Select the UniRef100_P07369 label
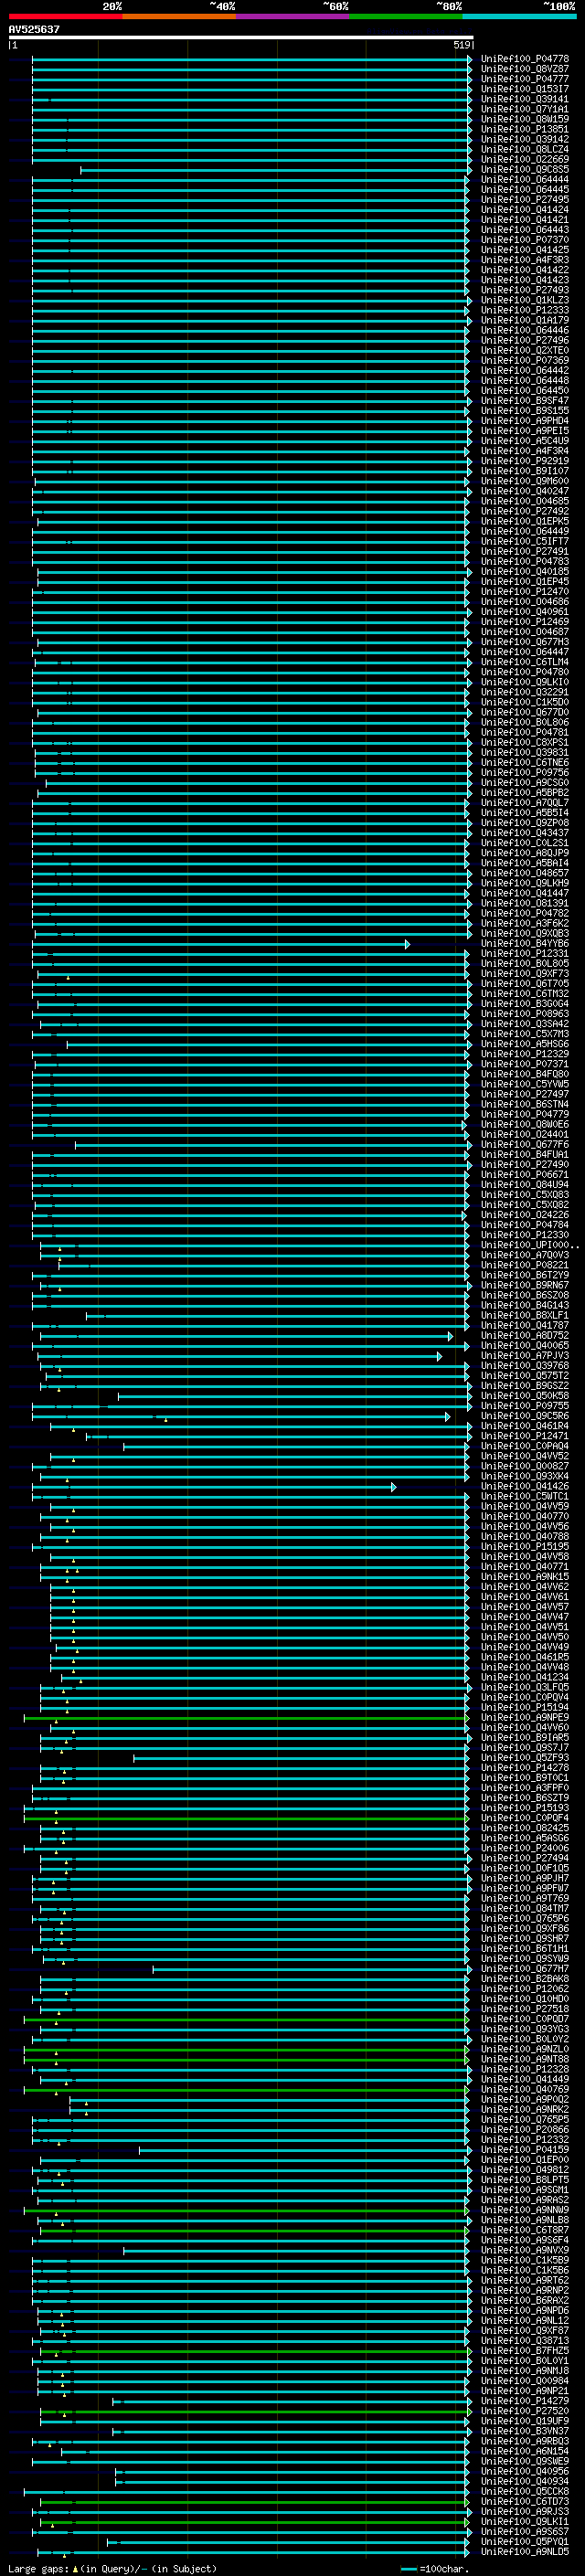This screenshot has width=585, height=2576. (525, 360)
